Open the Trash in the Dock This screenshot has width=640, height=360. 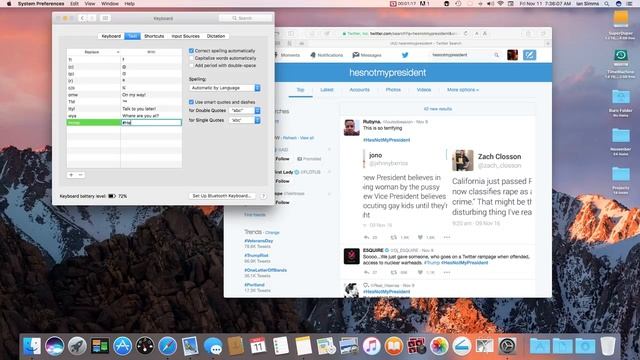[608, 346]
